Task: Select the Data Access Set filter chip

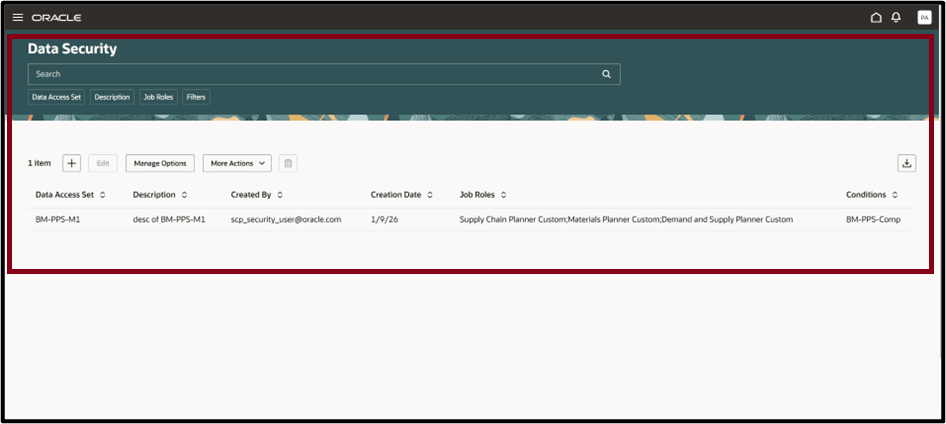Action: click(57, 97)
